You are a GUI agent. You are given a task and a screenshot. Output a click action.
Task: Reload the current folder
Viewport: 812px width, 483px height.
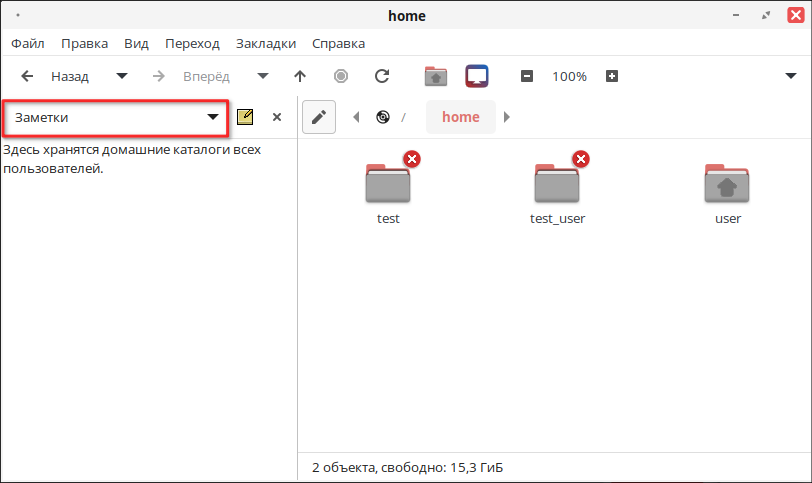tap(382, 76)
